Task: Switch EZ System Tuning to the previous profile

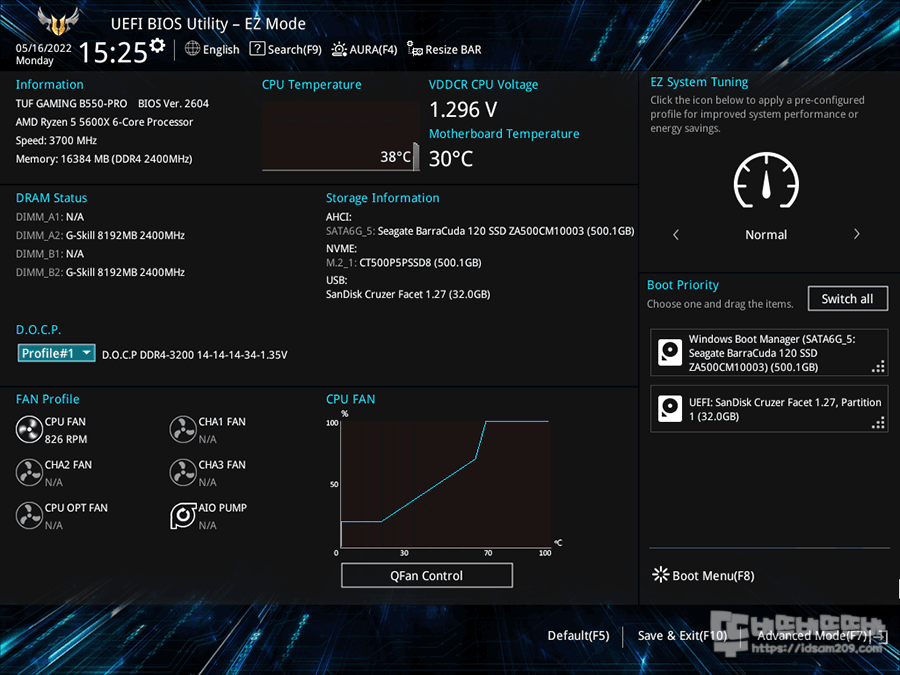Action: click(x=676, y=234)
